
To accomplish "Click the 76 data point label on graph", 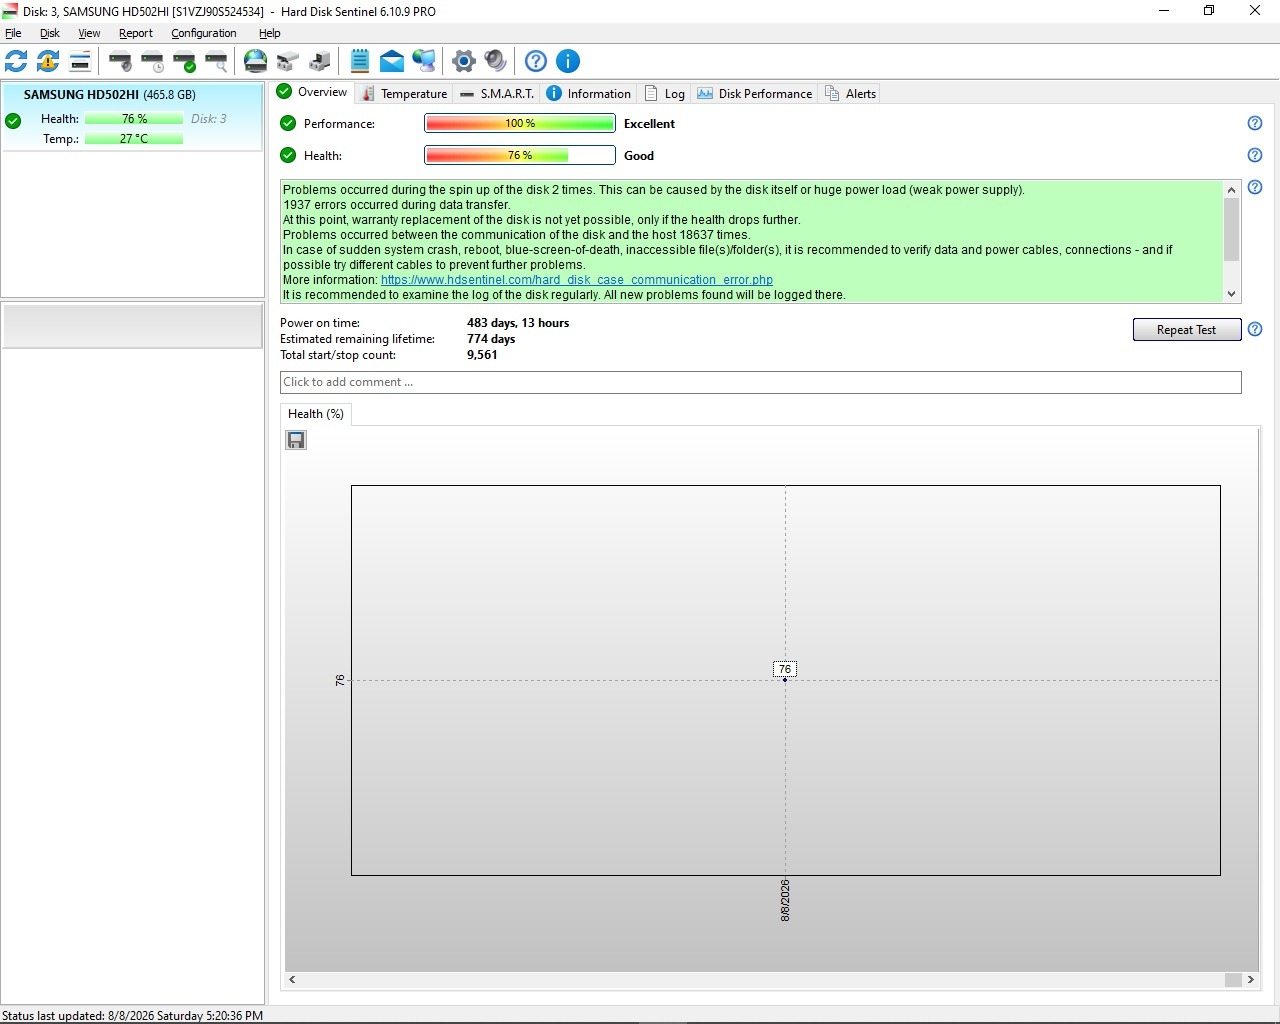I will point(785,669).
